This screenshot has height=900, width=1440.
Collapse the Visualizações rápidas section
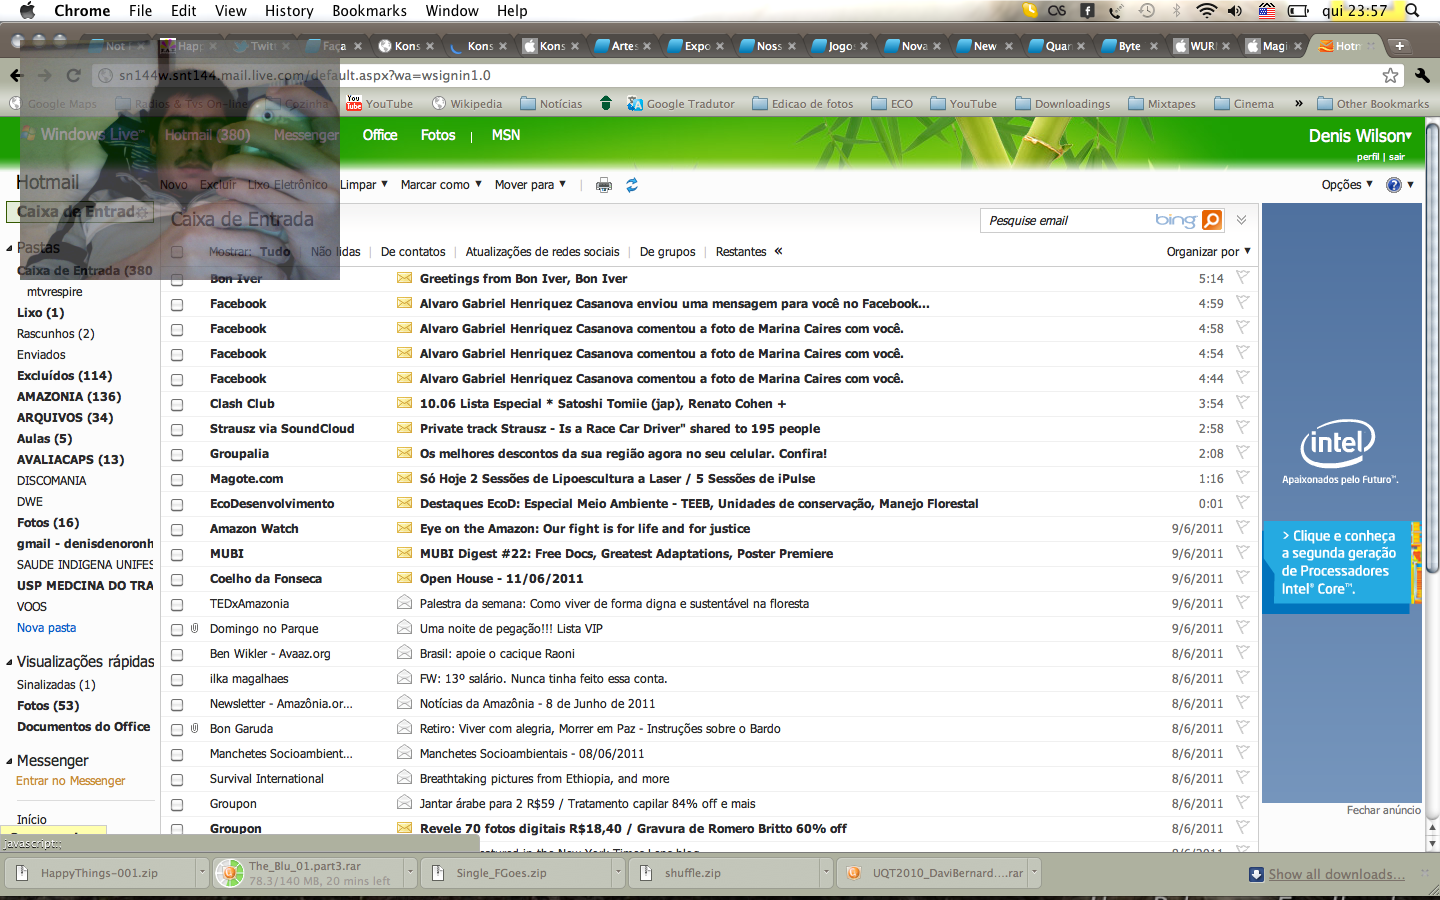pyautogui.click(x=9, y=662)
